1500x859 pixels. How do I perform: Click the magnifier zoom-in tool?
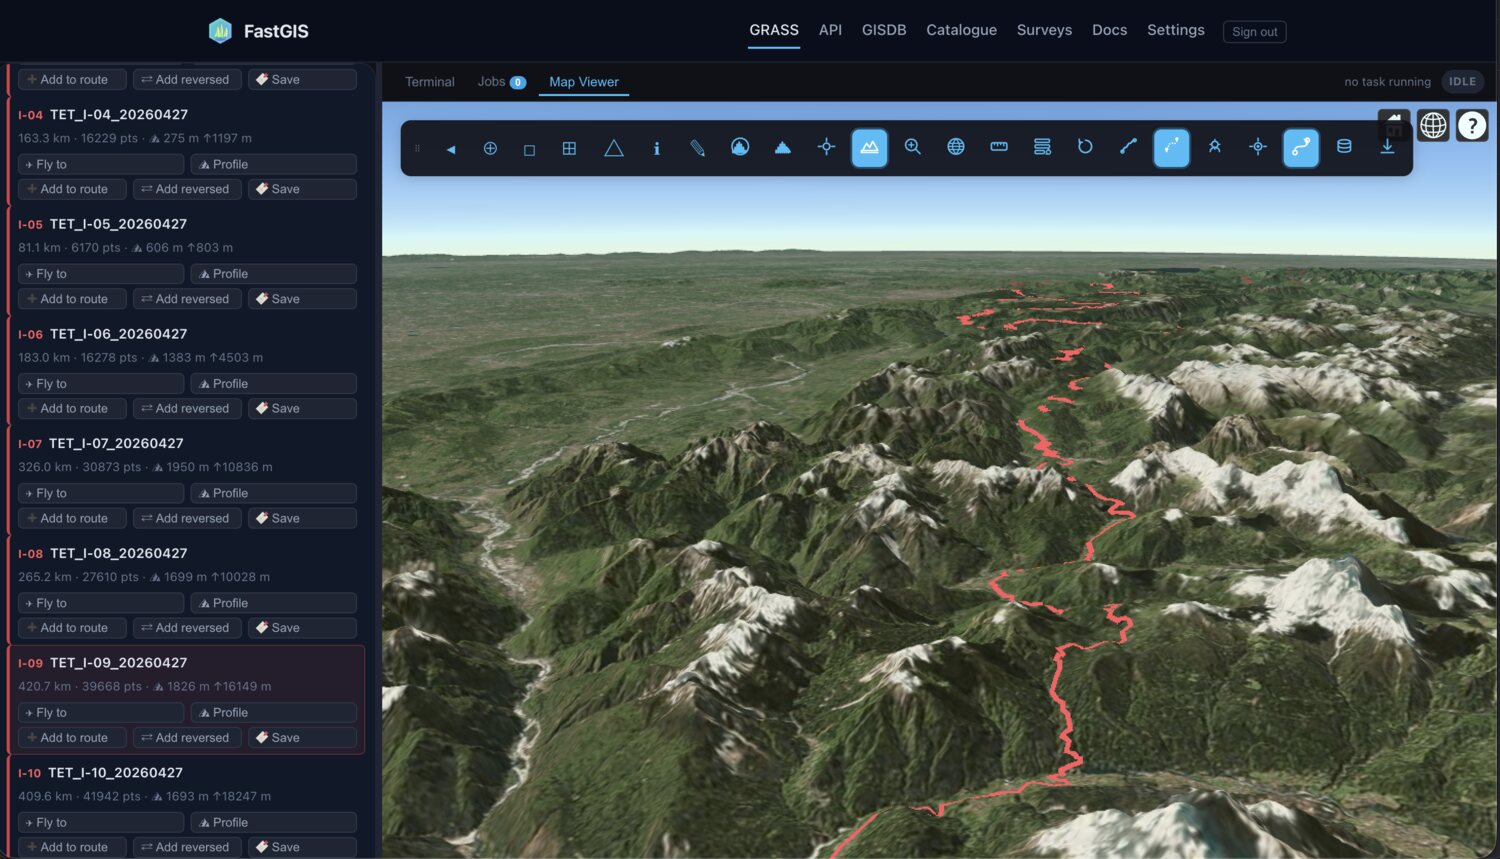pos(912,147)
